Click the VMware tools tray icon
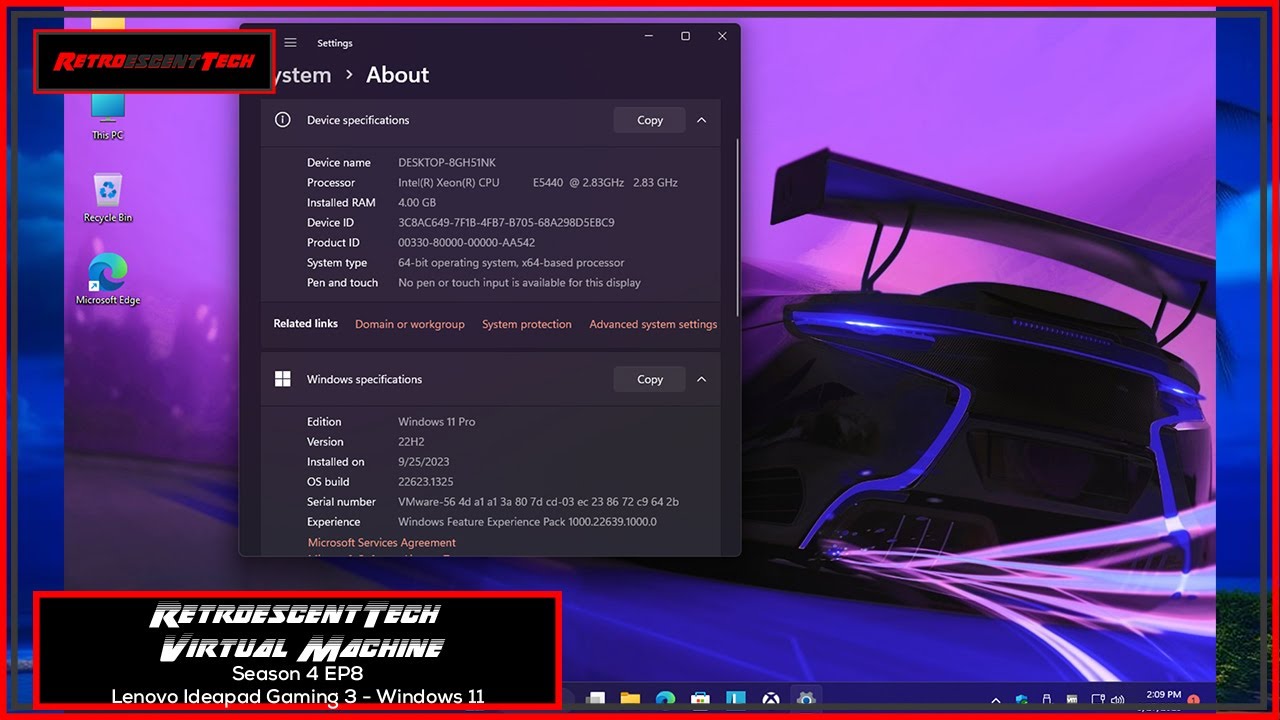The height and width of the screenshot is (720, 1280). tap(1072, 700)
